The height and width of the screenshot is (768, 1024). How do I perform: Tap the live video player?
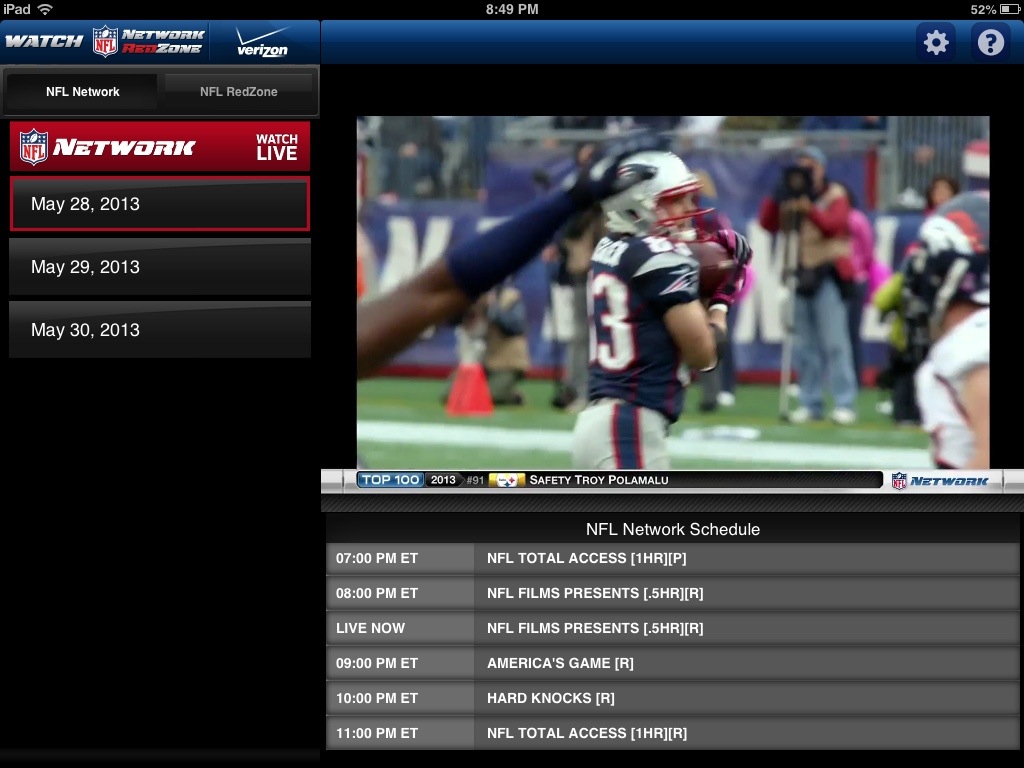(672, 292)
